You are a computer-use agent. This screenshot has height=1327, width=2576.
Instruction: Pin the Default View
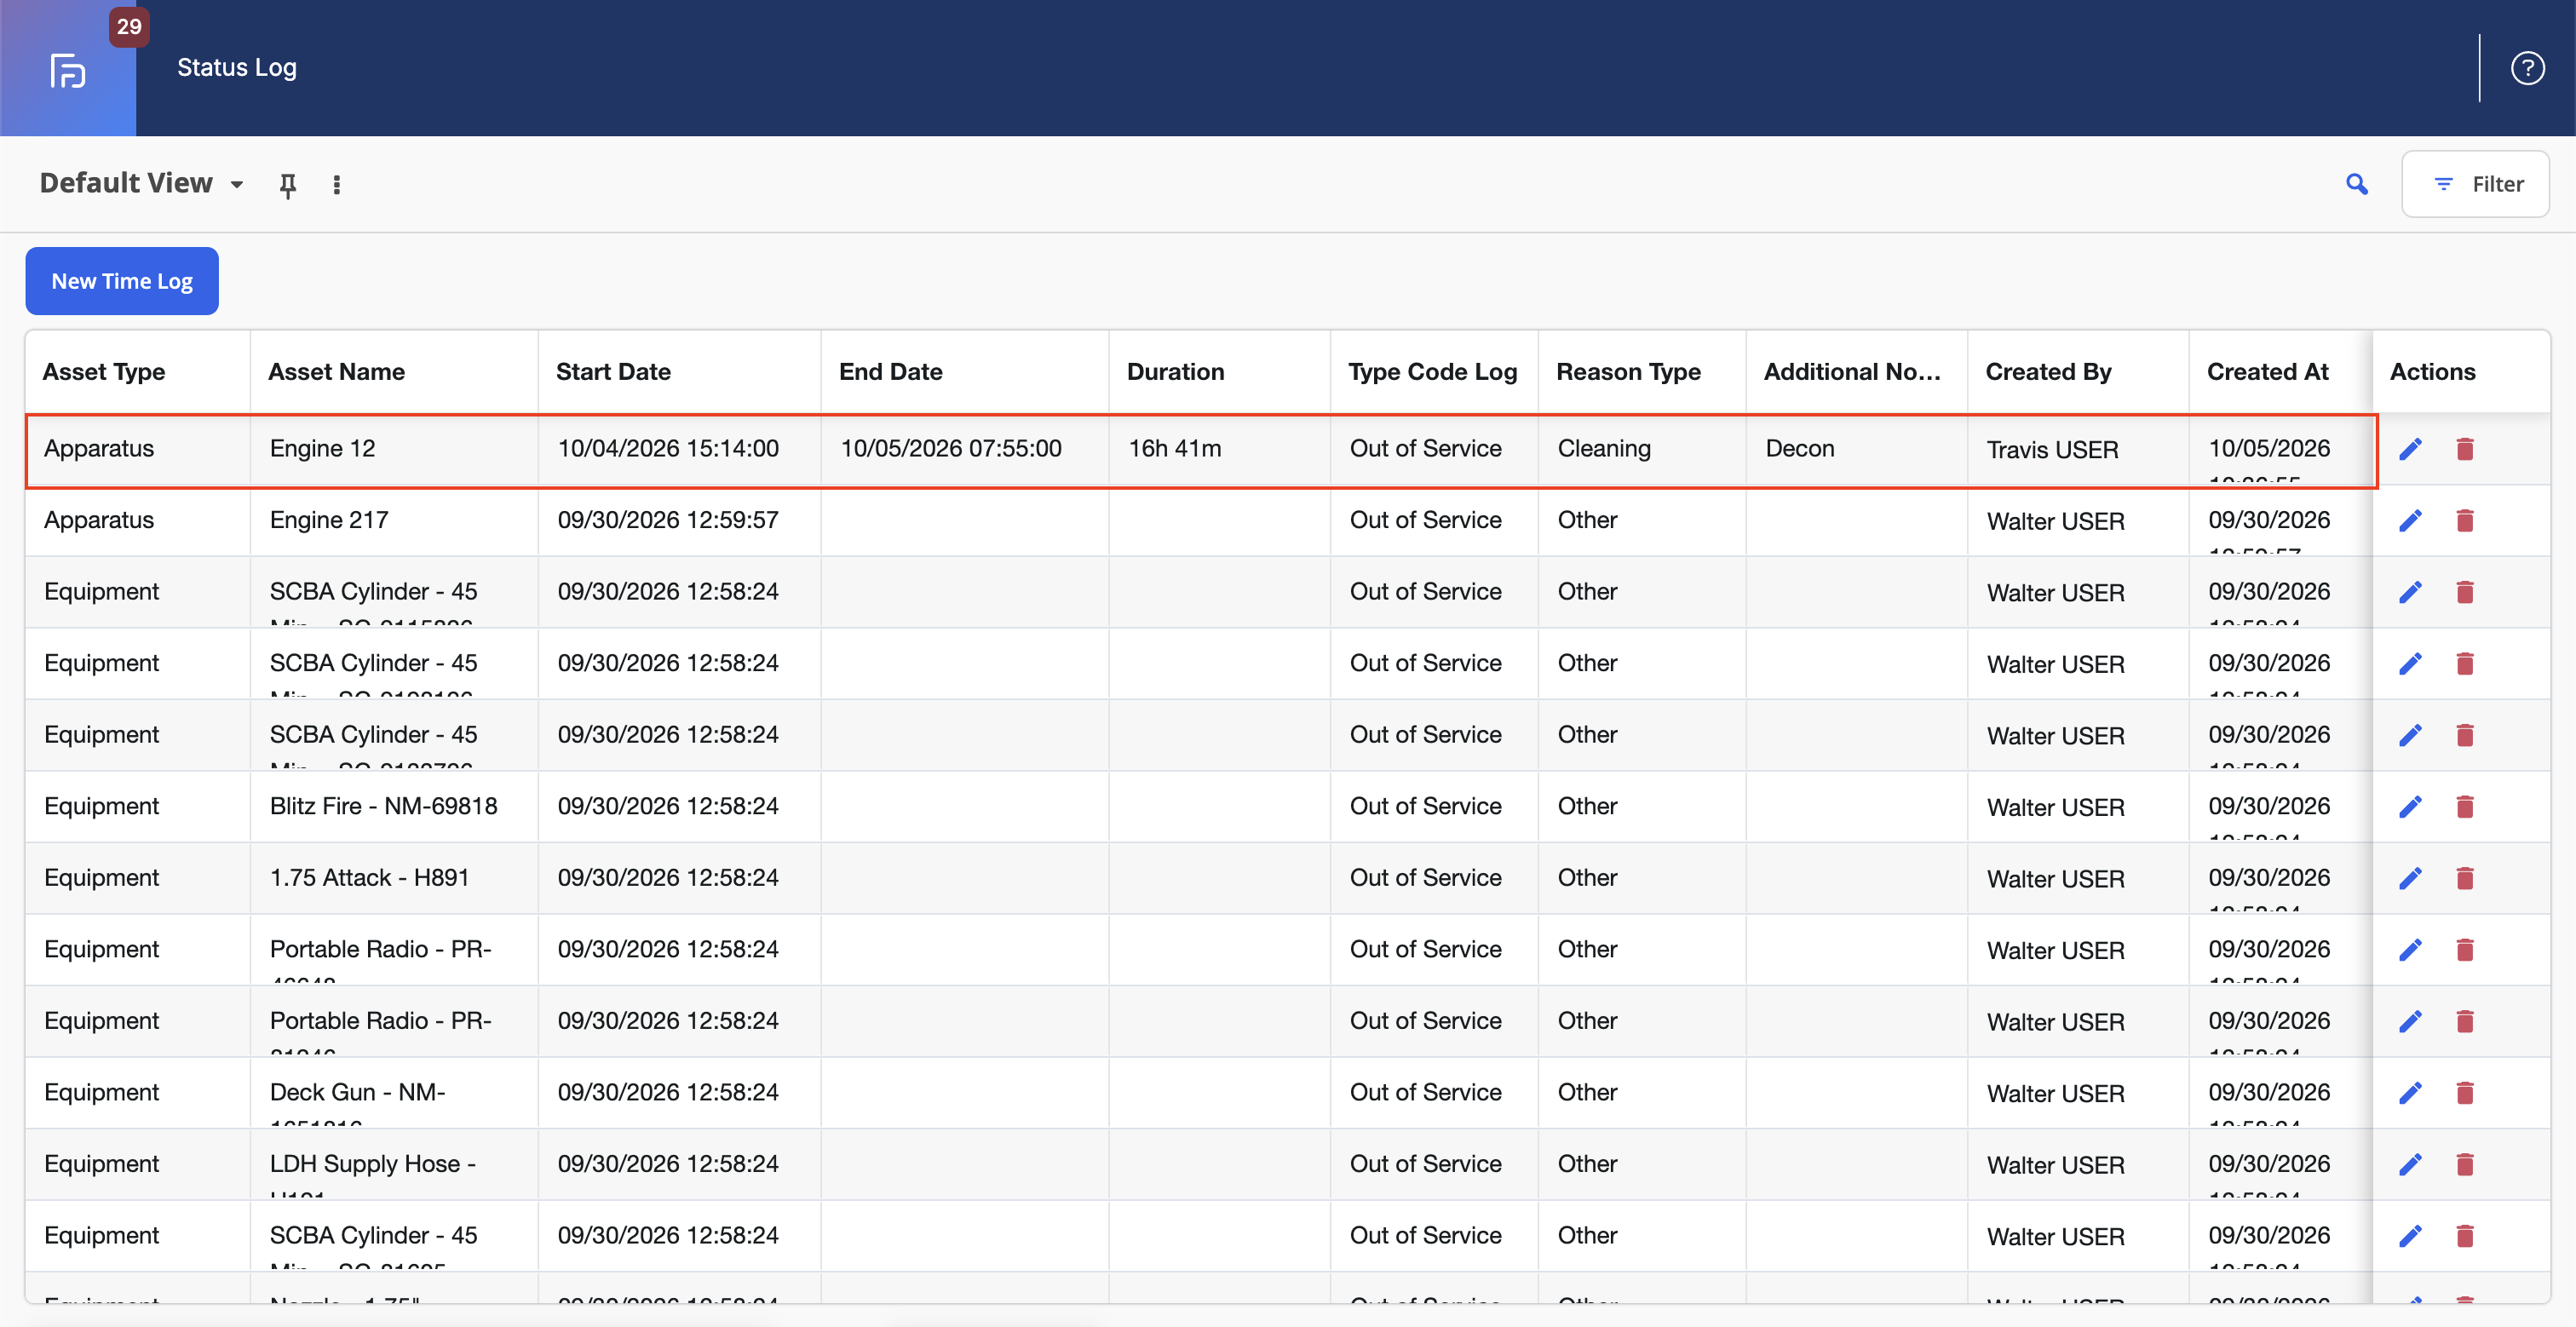pos(288,185)
